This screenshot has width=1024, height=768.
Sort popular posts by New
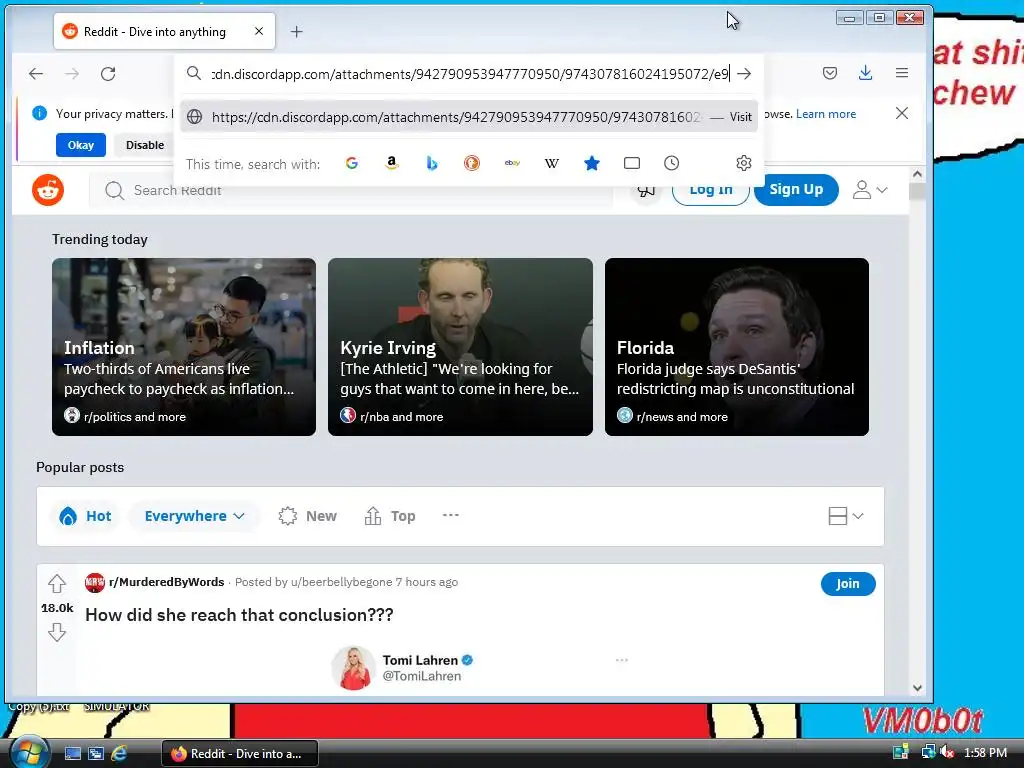click(307, 516)
